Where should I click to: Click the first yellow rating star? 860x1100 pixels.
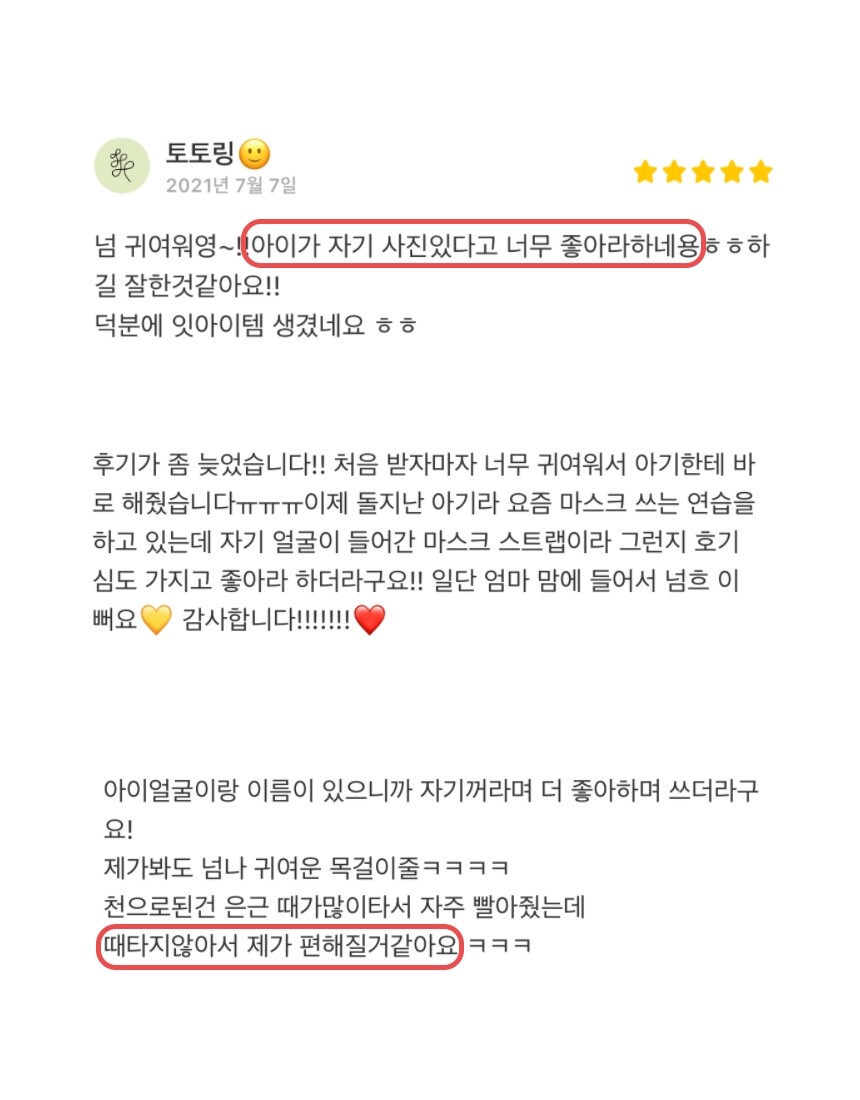[645, 171]
